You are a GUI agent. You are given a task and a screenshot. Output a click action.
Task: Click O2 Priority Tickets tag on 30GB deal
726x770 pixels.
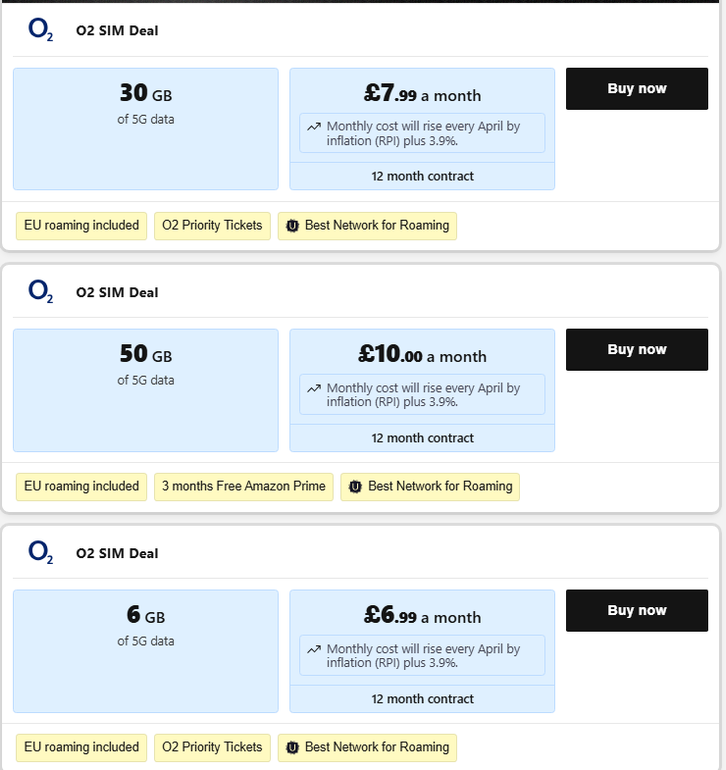pyautogui.click(x=212, y=226)
